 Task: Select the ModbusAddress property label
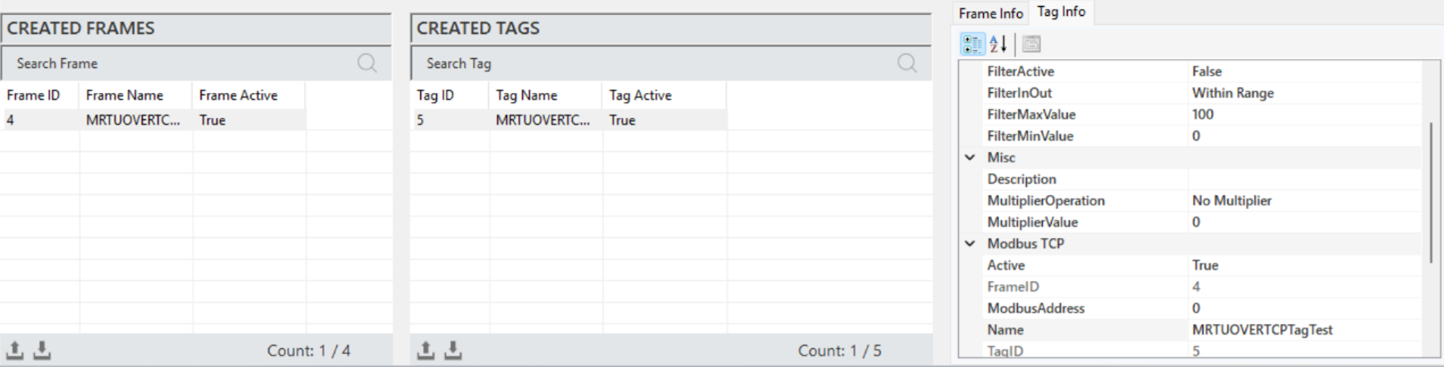[1036, 309]
